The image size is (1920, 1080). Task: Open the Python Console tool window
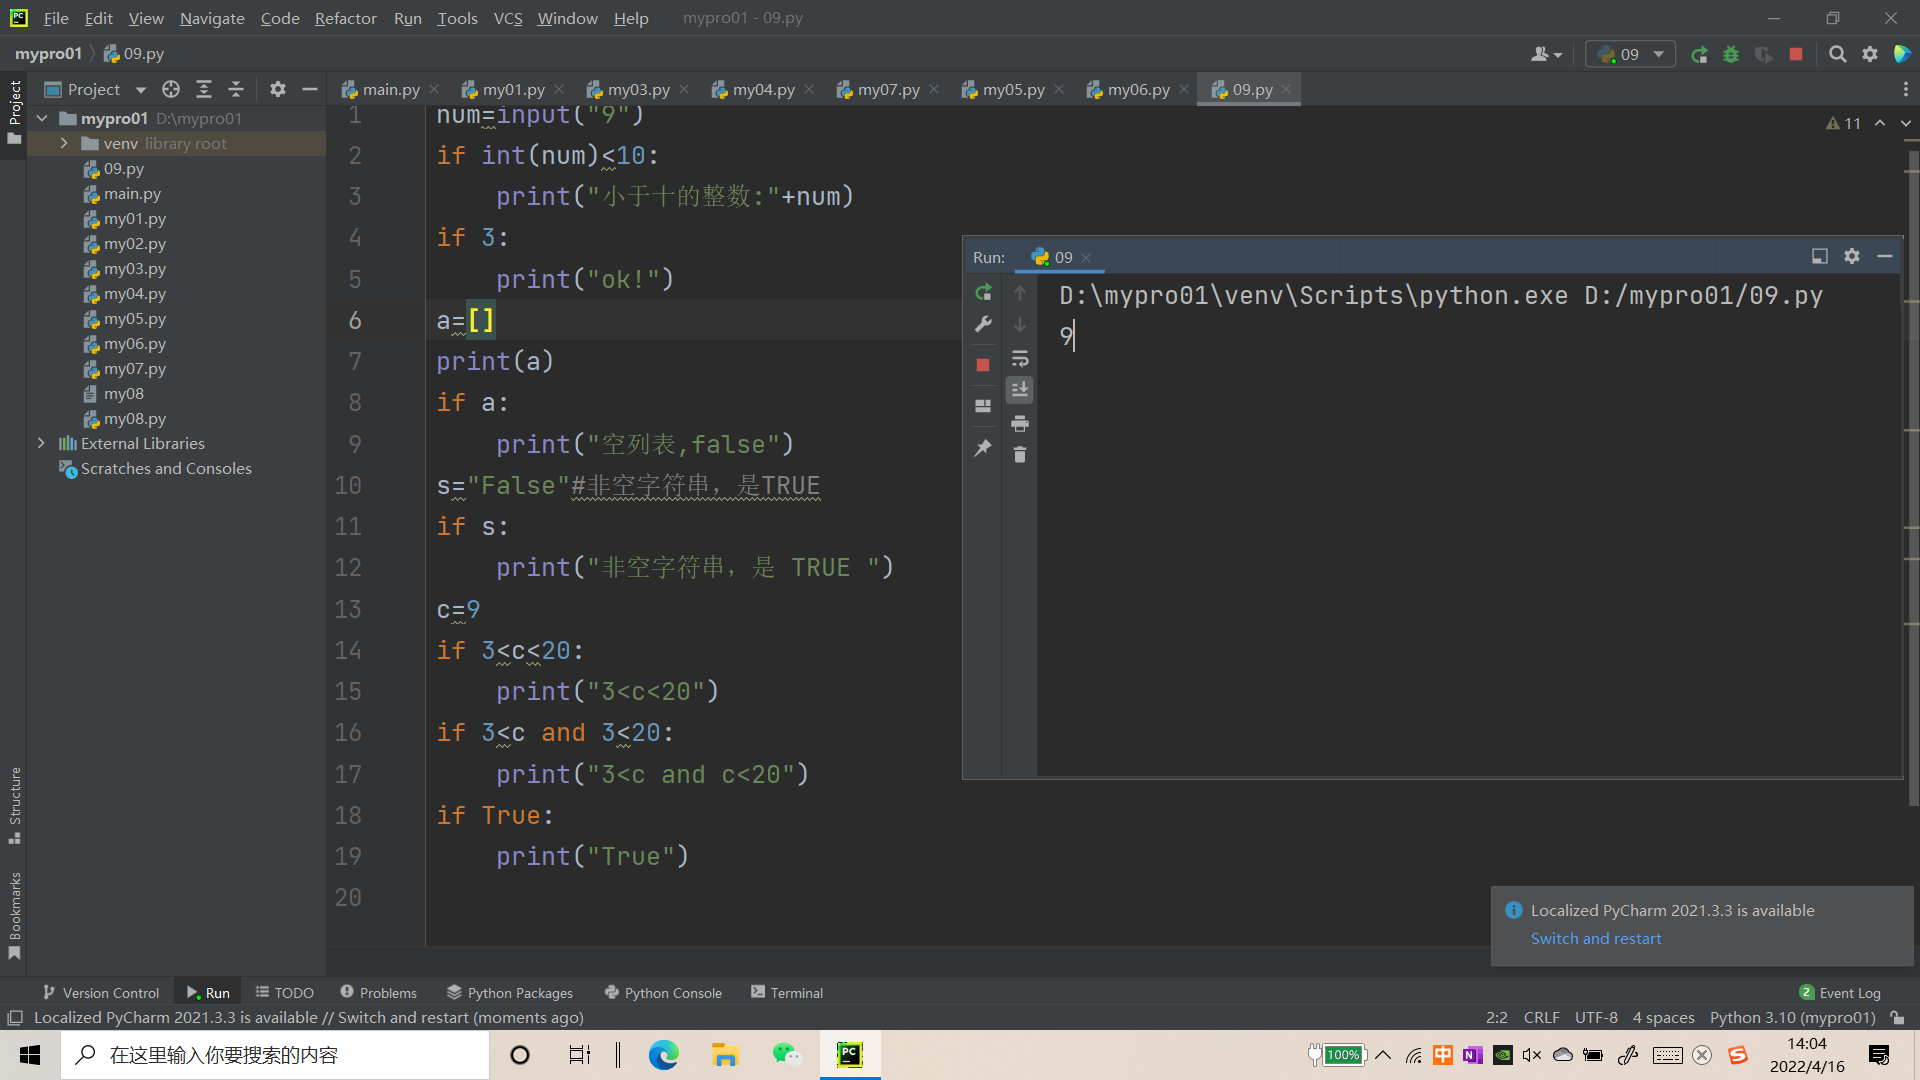(663, 992)
